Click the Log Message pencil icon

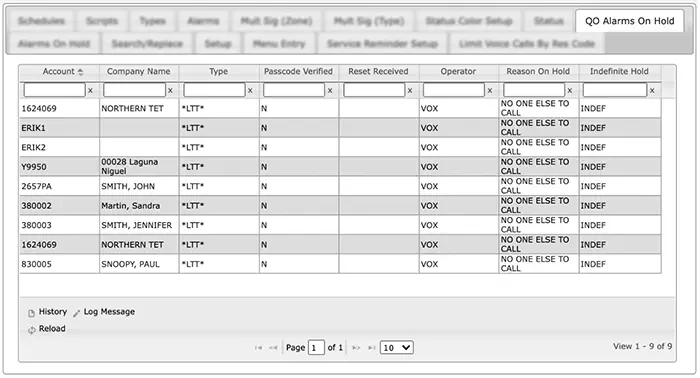click(x=76, y=313)
